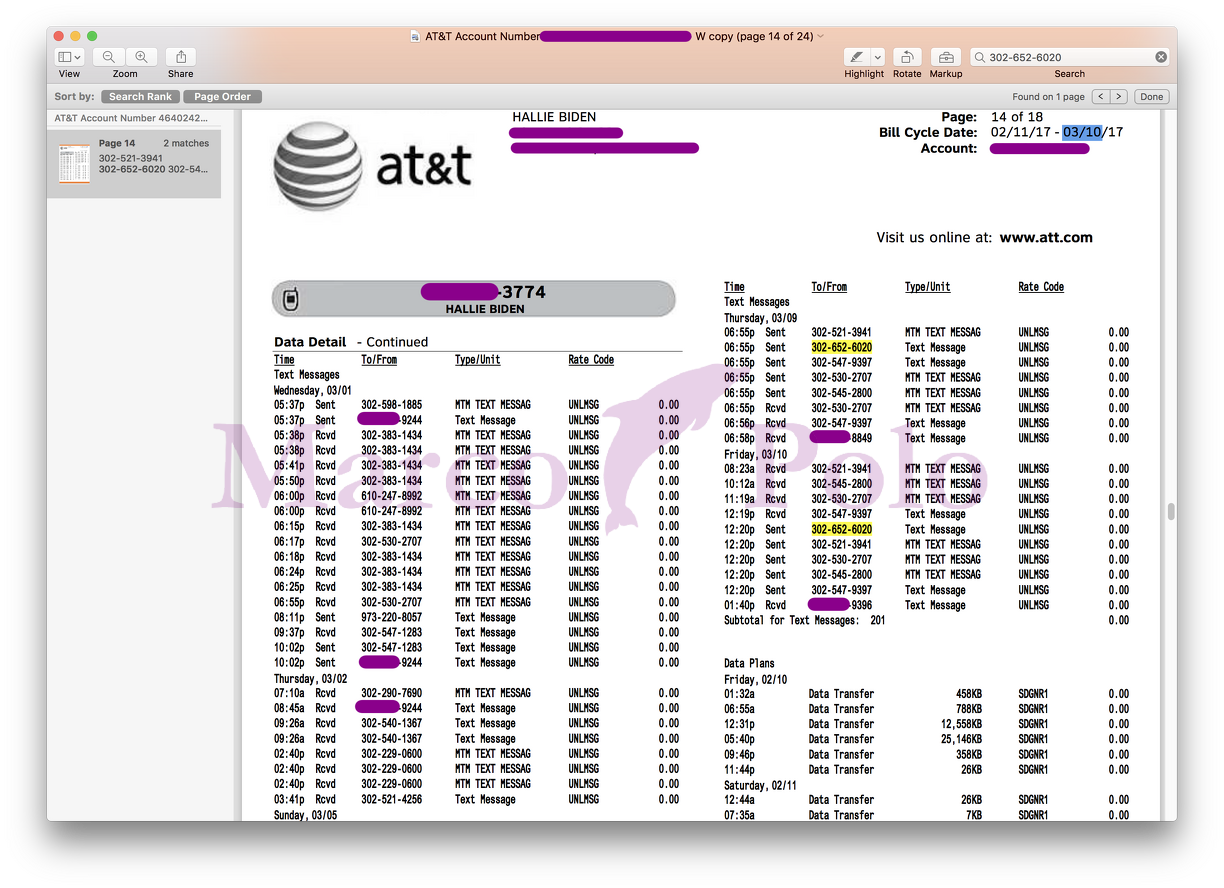Image resolution: width=1224 pixels, height=888 pixels.
Task: Click phone number 302-521-4256
Action: [x=391, y=799]
